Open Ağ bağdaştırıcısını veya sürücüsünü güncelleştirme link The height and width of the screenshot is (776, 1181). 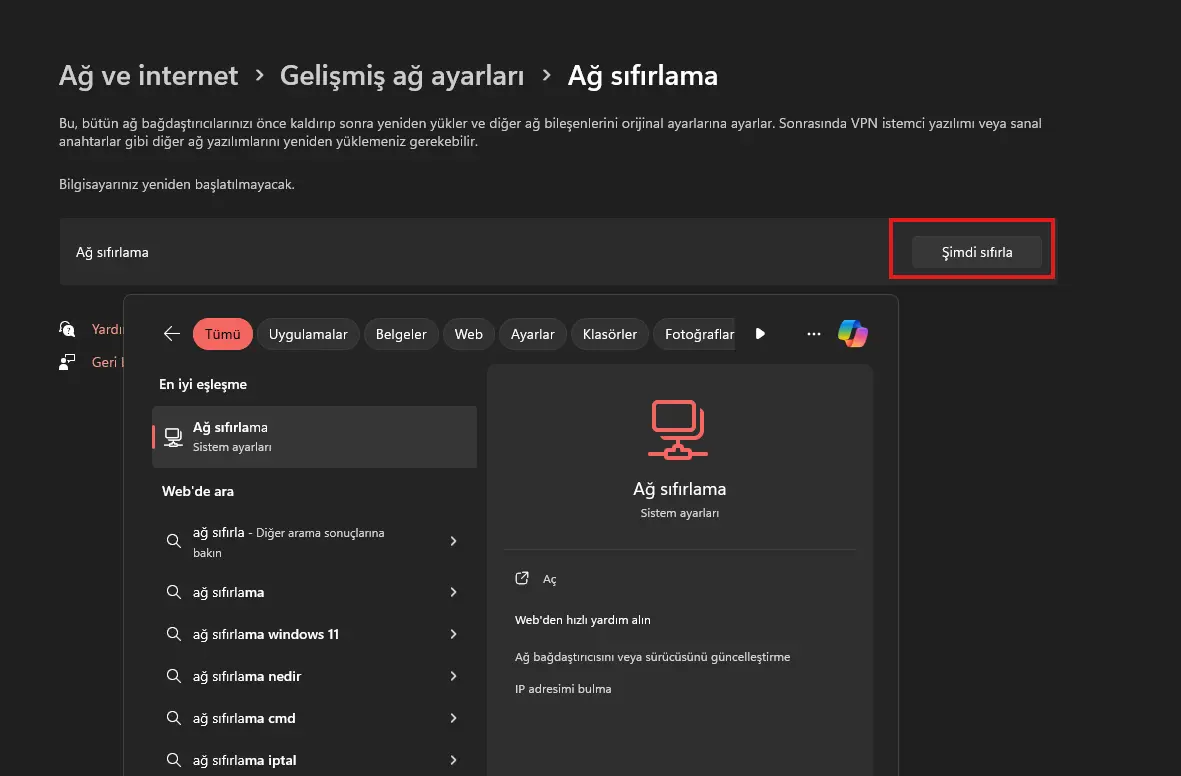[652, 657]
